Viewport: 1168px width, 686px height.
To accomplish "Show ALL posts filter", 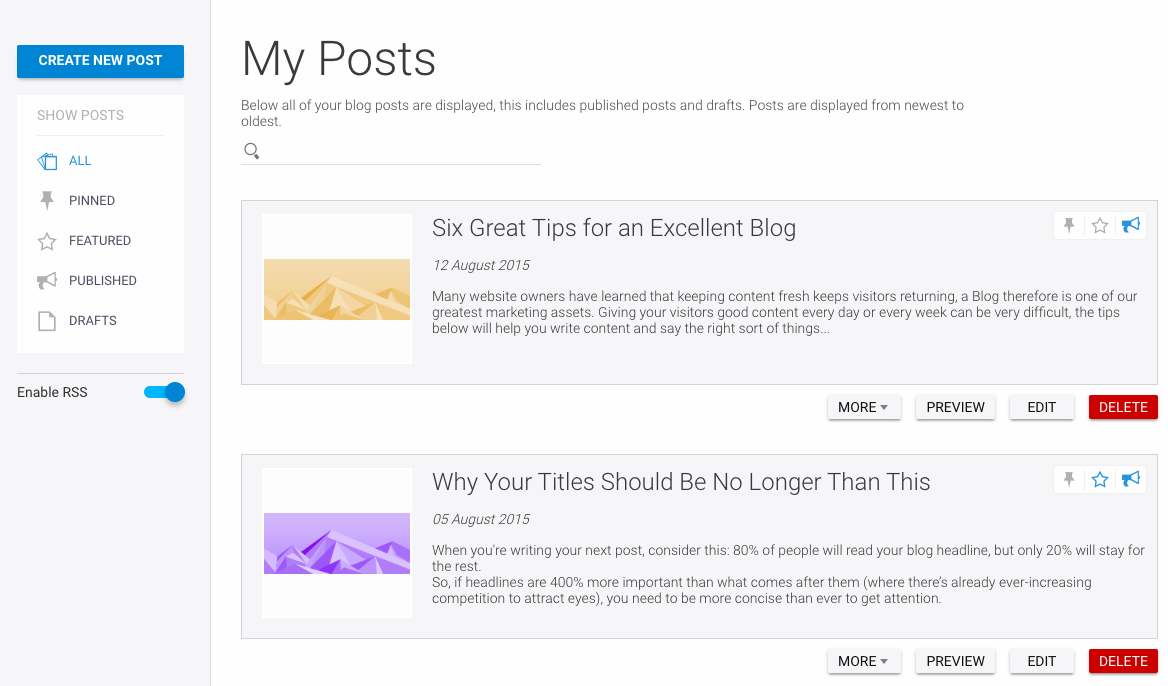I will pos(80,161).
